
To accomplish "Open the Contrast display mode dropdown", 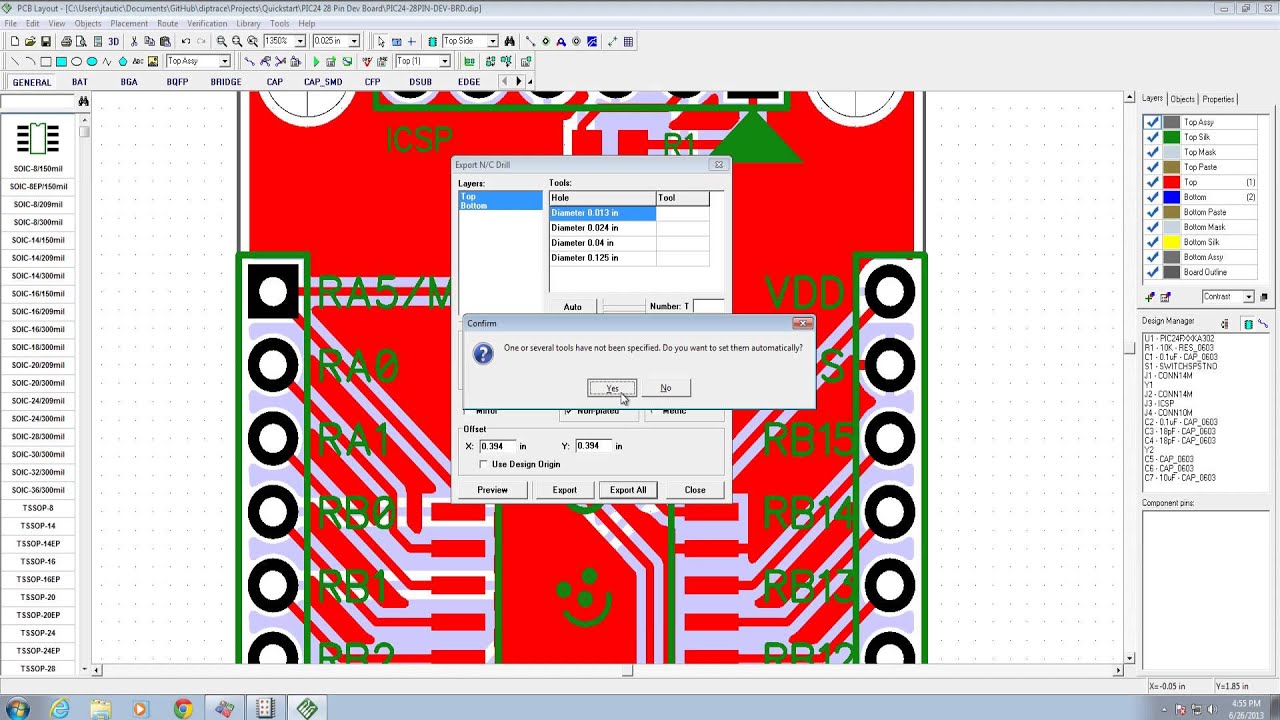I will [x=1248, y=297].
